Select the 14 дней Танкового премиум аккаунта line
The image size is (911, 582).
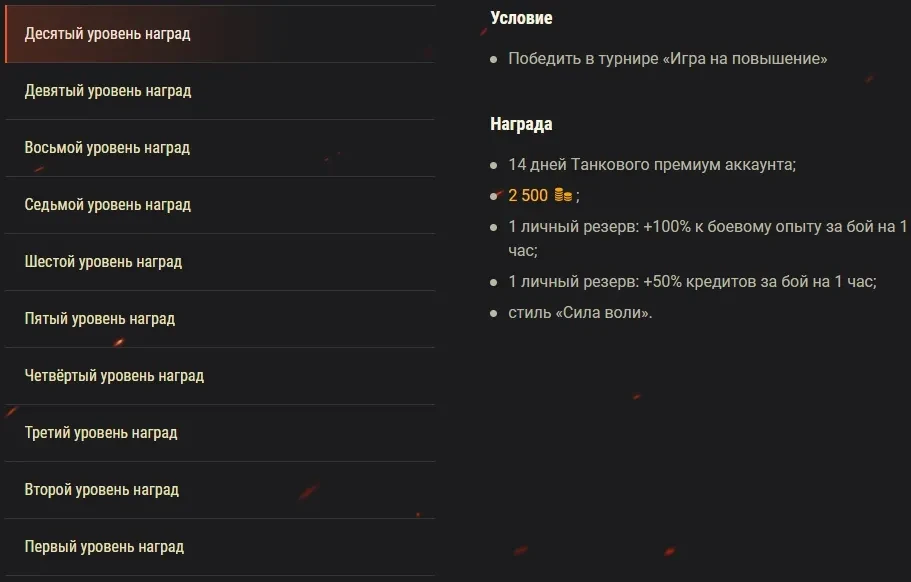coord(652,165)
